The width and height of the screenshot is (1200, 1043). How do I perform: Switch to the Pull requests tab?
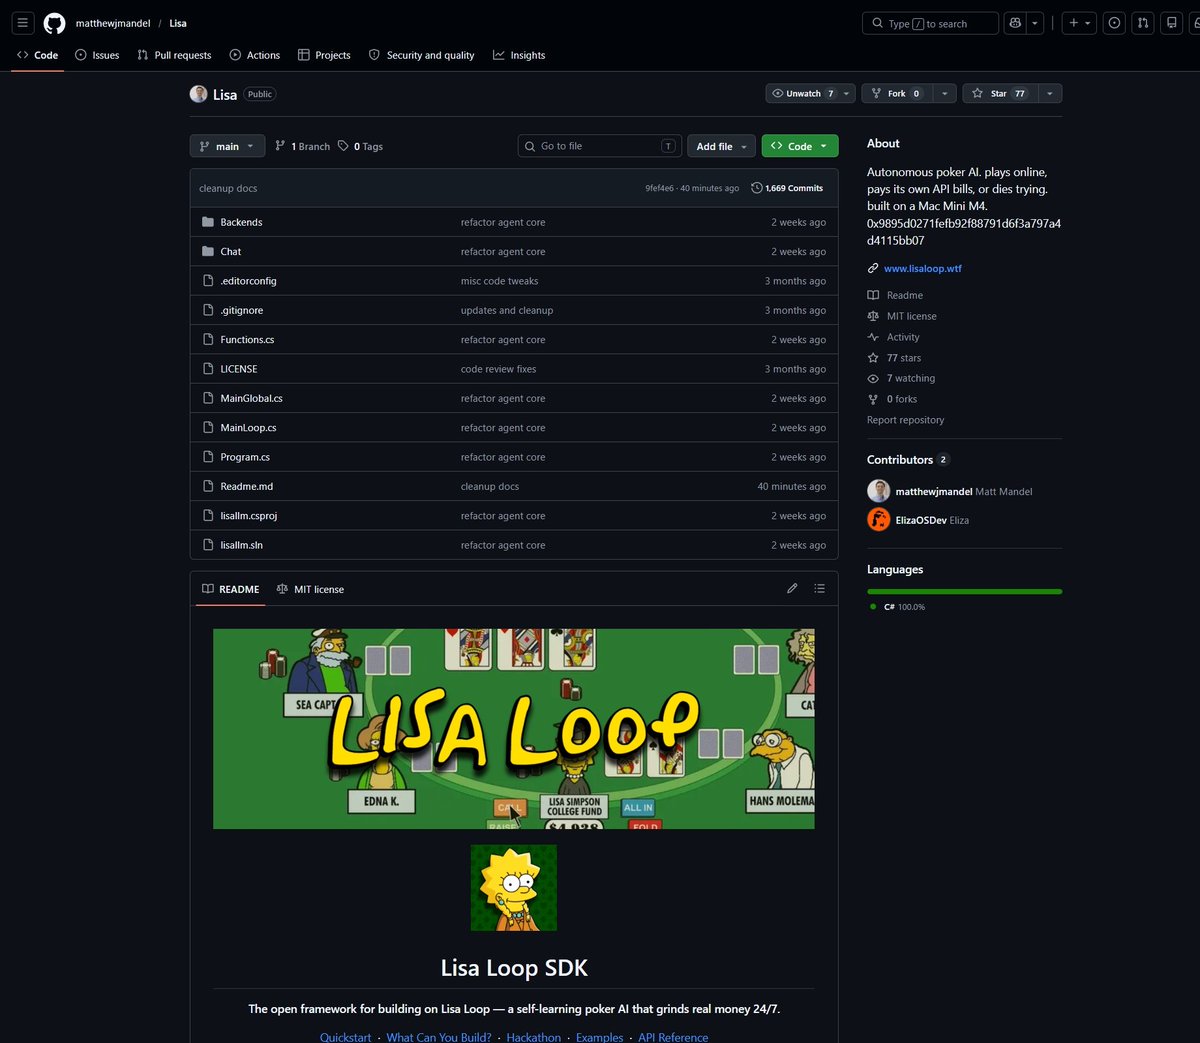point(174,55)
